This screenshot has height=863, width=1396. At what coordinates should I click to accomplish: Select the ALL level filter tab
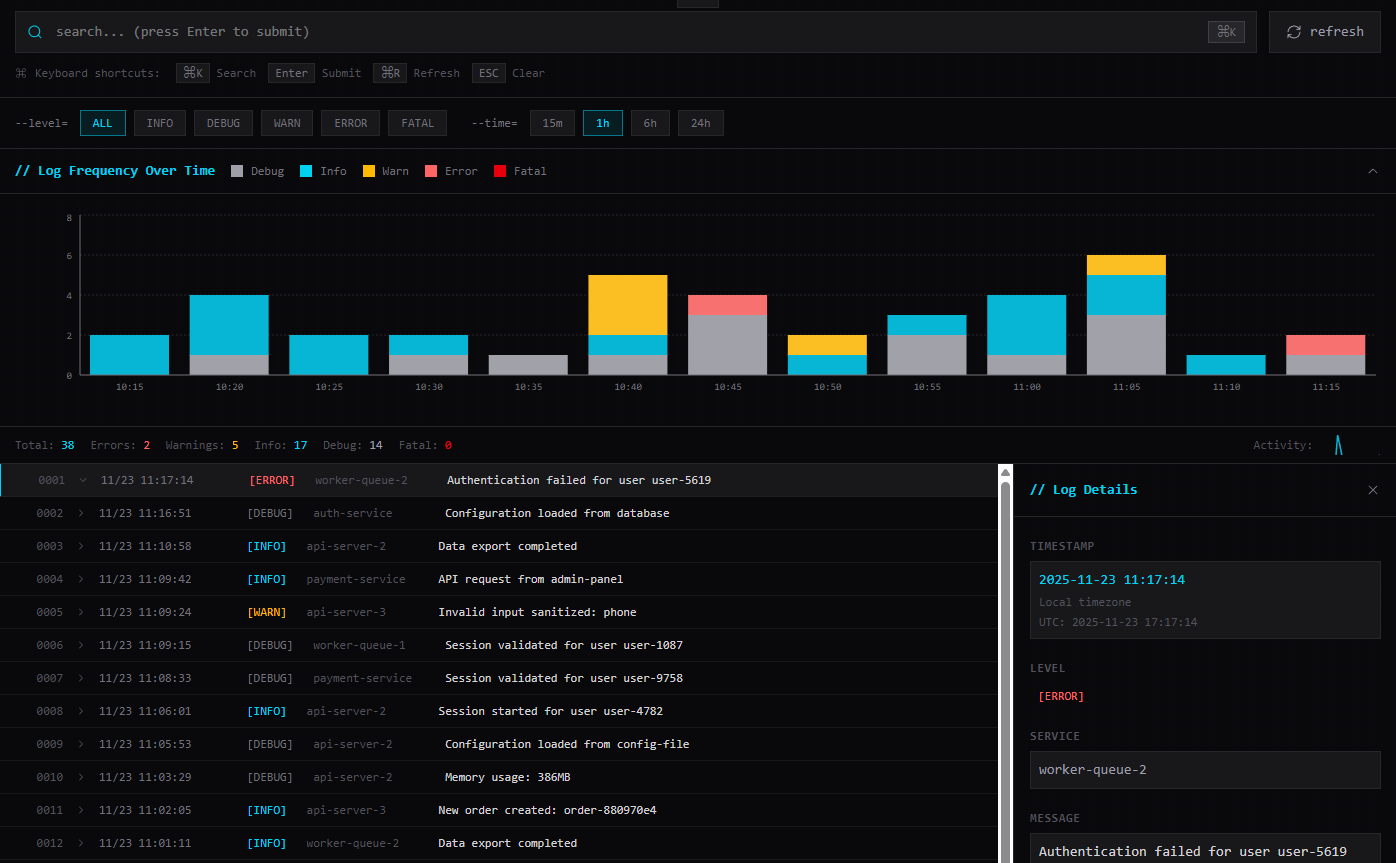[x=102, y=122]
